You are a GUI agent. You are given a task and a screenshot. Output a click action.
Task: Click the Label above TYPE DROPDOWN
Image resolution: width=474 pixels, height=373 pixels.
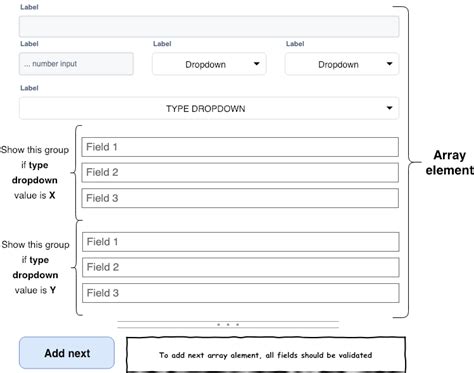pyautogui.click(x=29, y=88)
